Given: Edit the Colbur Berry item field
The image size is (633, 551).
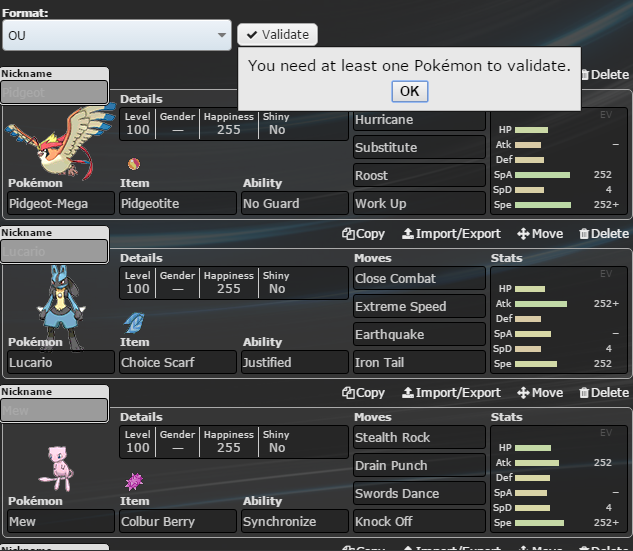Looking at the screenshot, I should click(x=178, y=521).
